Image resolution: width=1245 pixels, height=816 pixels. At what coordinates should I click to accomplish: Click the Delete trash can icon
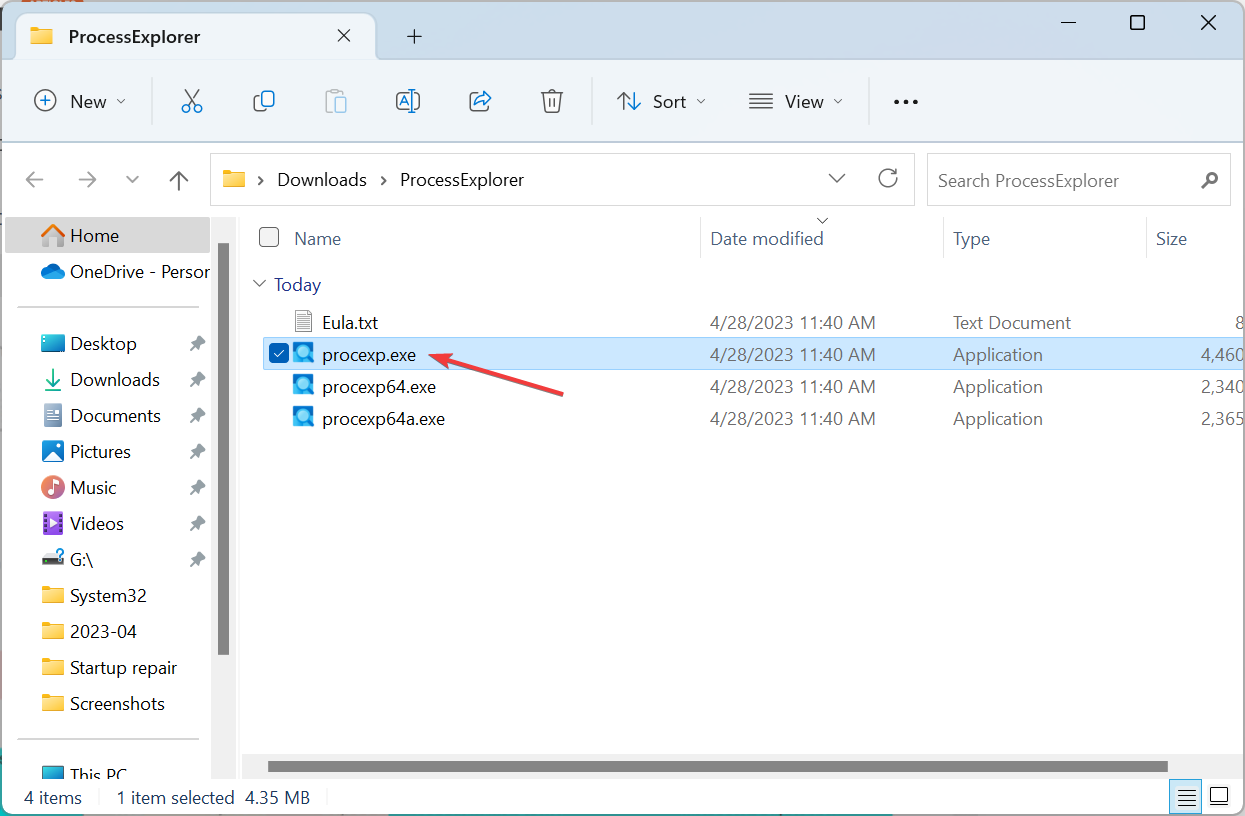point(552,101)
